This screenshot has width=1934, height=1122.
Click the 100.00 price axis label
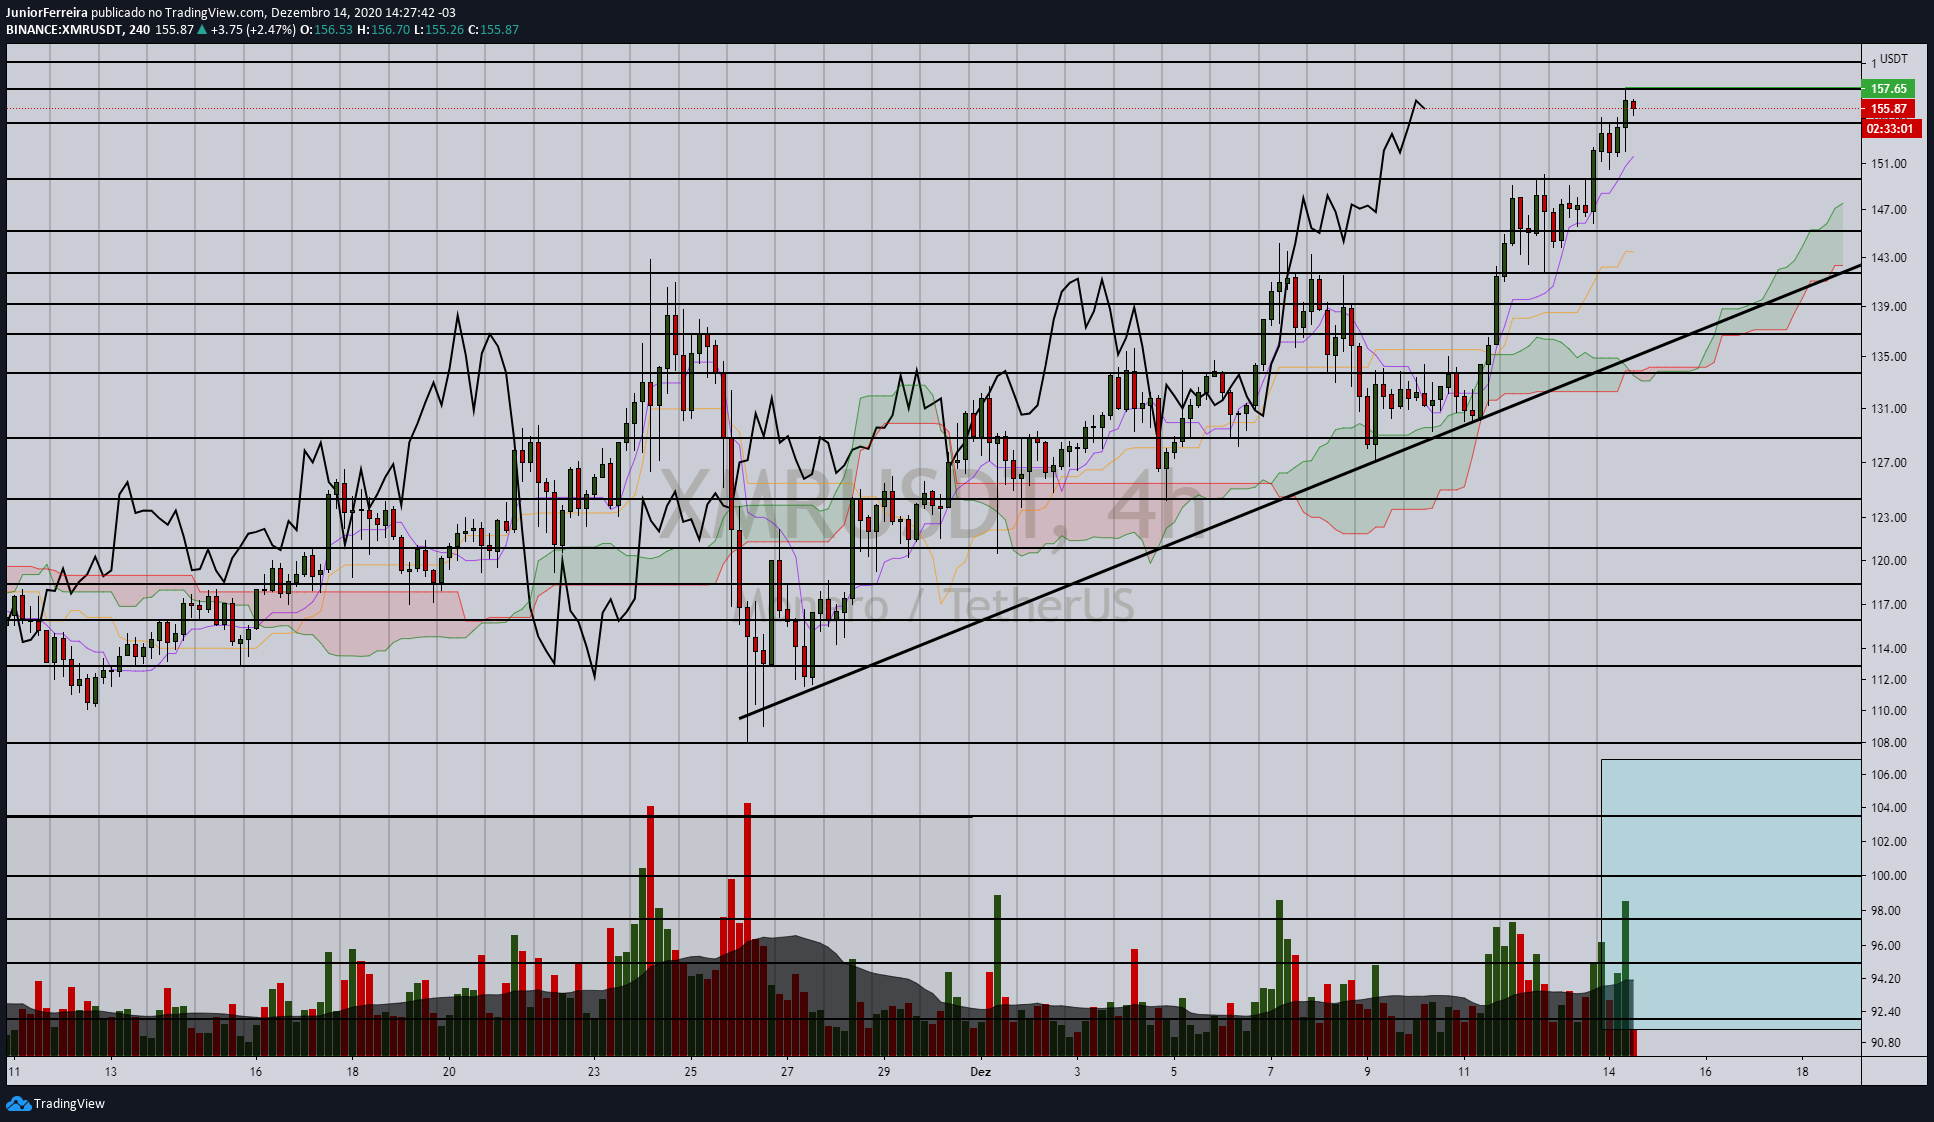coord(1889,876)
